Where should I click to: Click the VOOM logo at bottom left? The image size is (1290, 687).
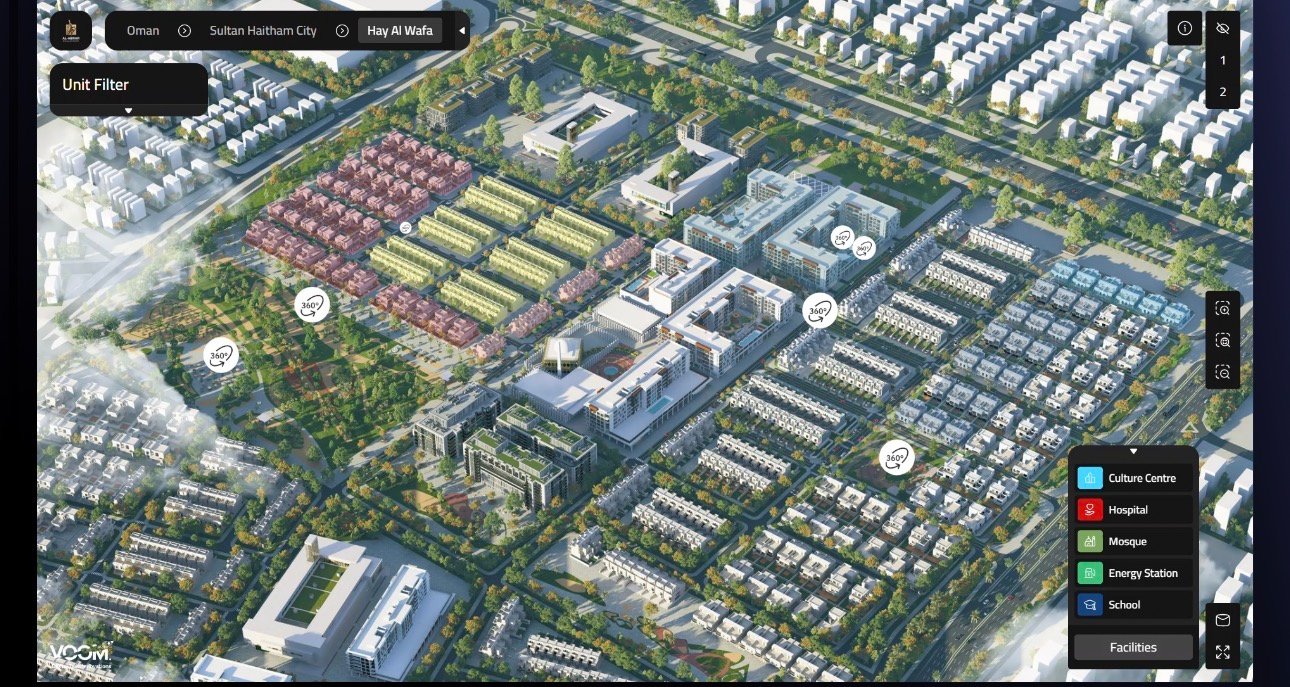coord(82,655)
